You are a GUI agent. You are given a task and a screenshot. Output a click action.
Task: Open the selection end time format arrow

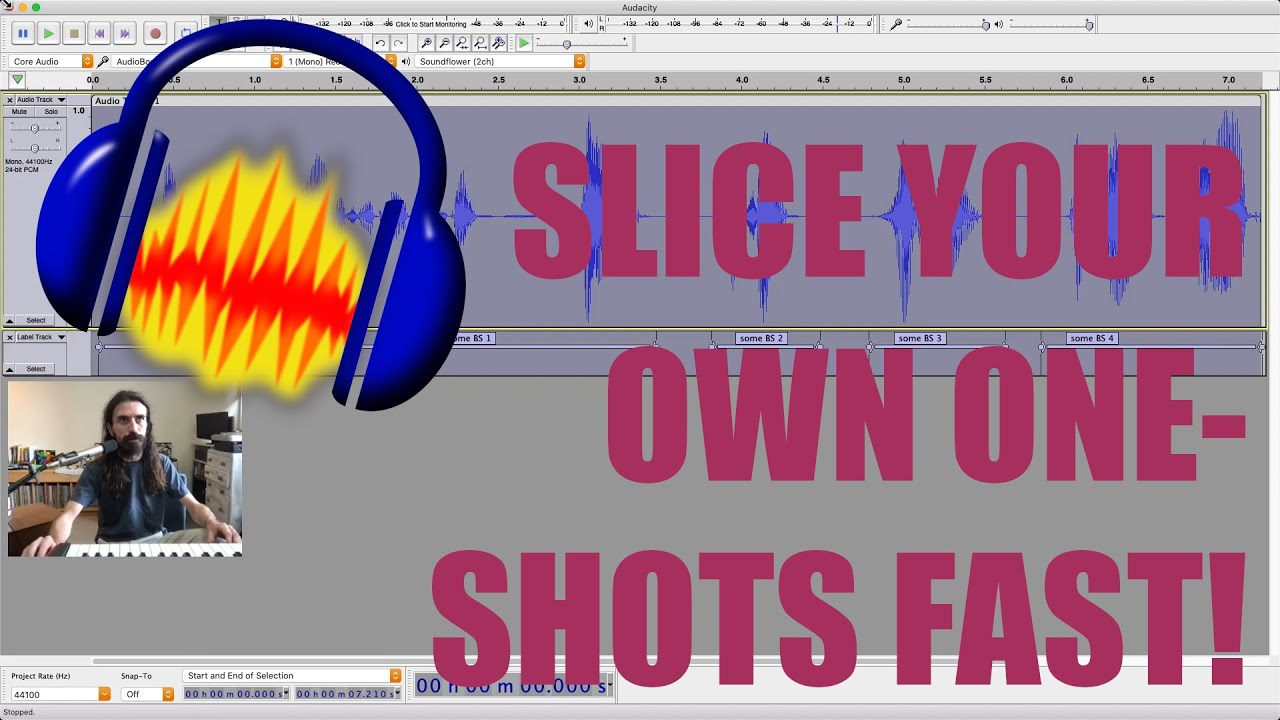(398, 693)
